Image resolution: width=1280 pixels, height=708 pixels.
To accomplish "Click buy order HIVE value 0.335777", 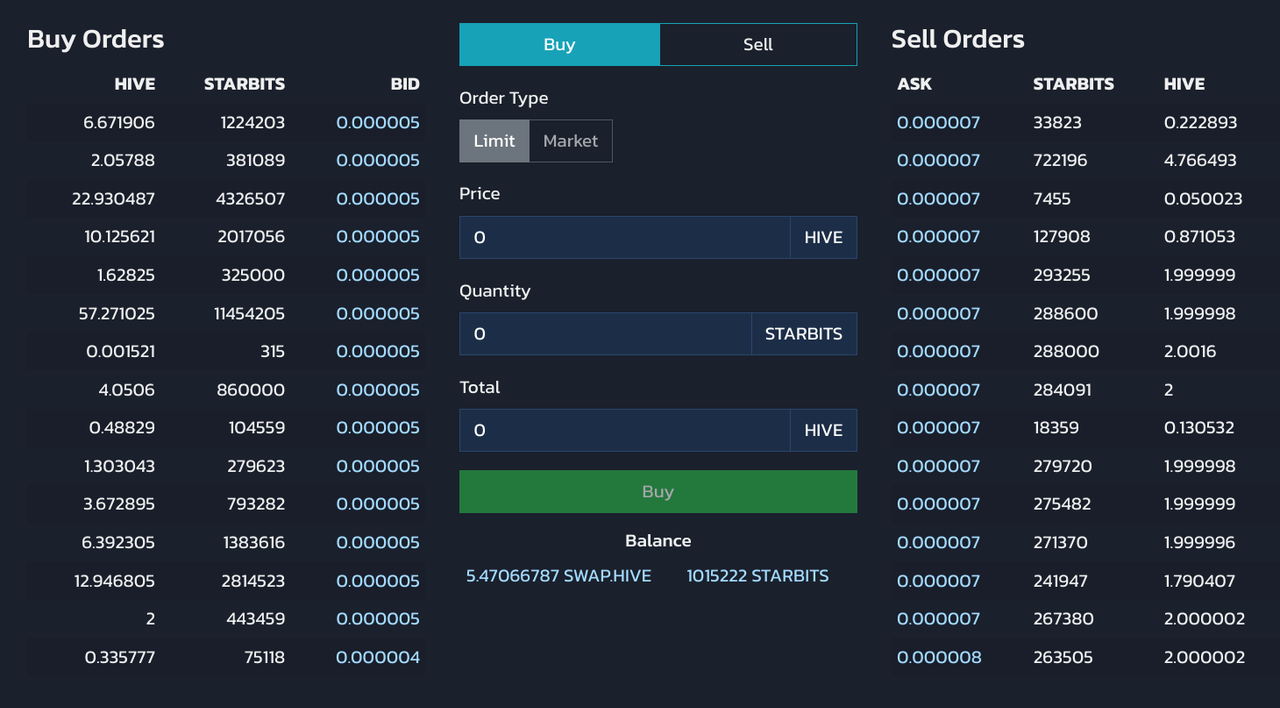I will click(120, 658).
